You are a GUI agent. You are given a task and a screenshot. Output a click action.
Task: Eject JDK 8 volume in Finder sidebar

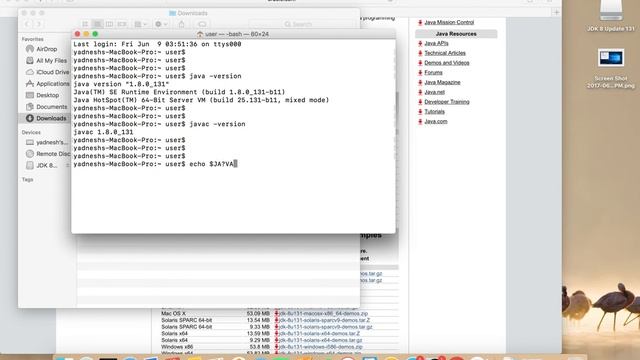click(x=67, y=165)
